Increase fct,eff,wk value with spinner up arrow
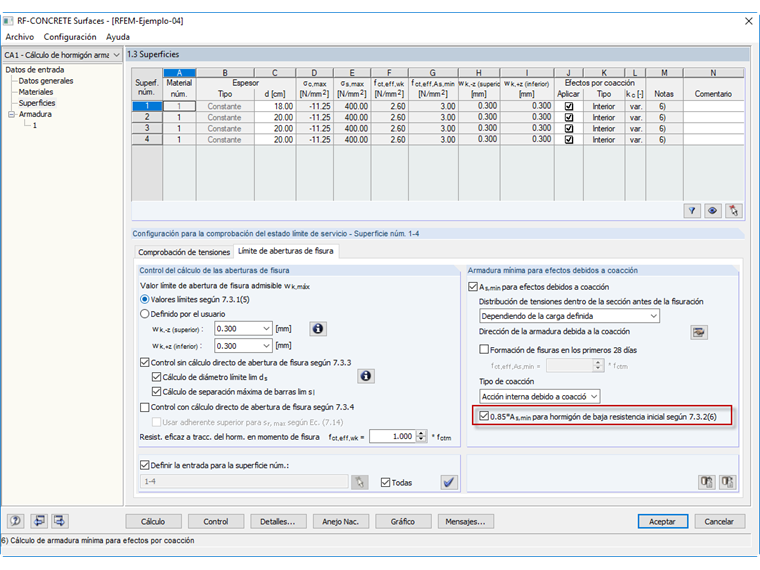 coord(421,433)
